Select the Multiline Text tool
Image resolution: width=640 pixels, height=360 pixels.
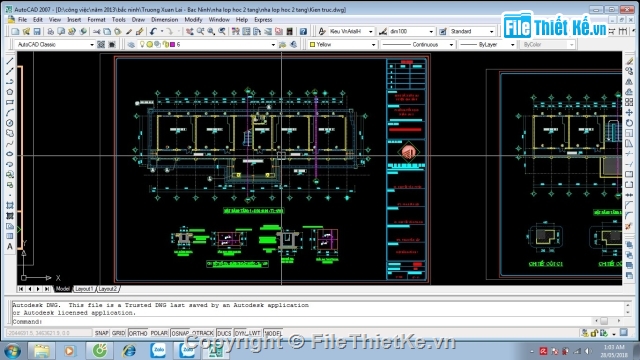(x=10, y=247)
